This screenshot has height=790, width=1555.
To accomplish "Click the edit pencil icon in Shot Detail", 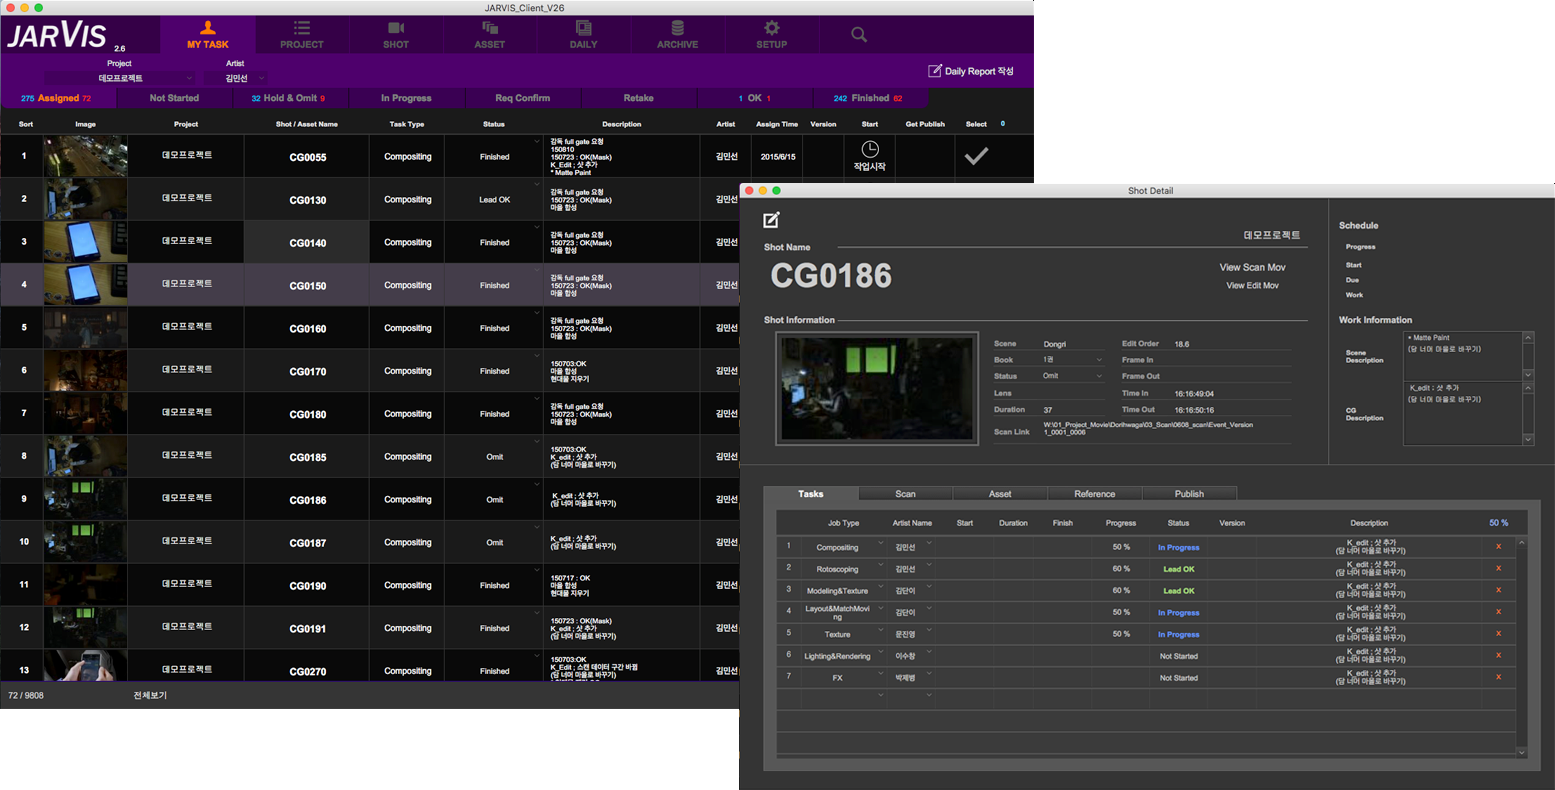I will pos(771,220).
